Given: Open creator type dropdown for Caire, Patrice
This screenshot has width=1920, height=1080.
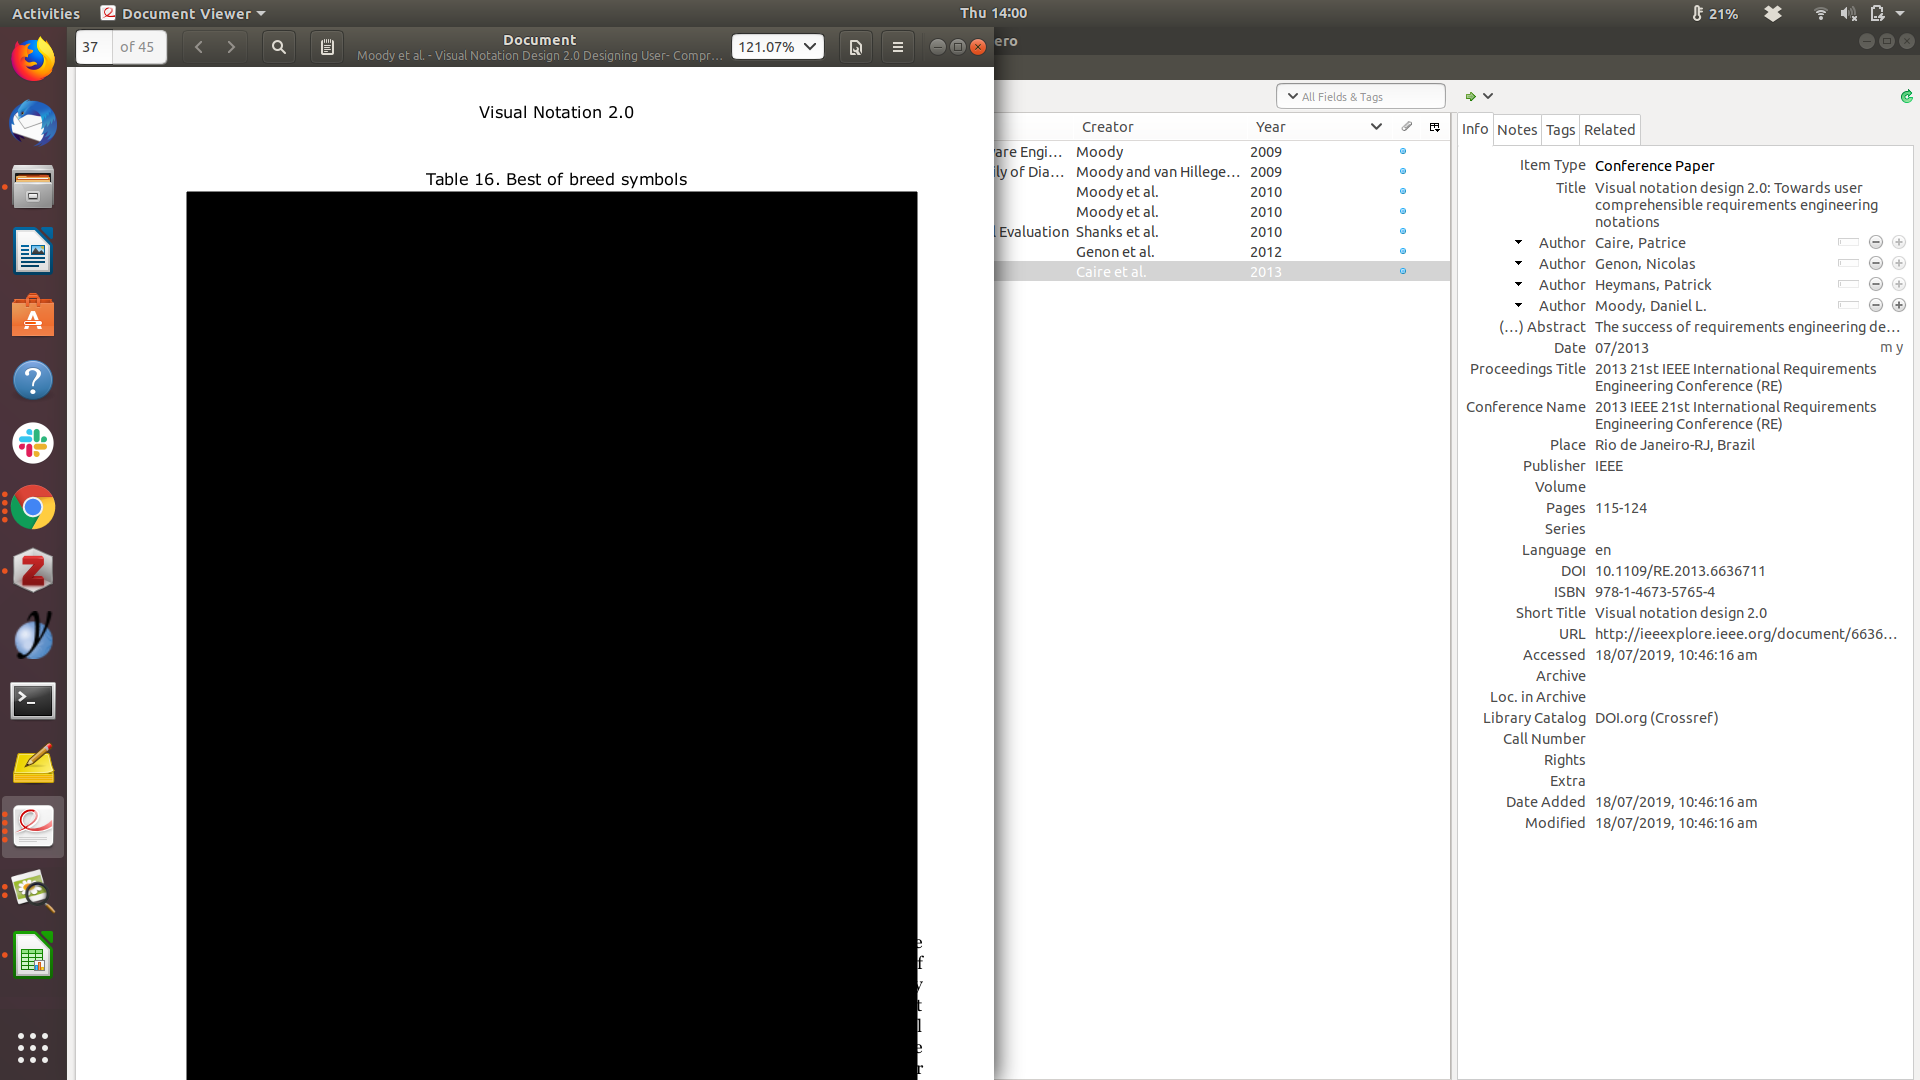Looking at the screenshot, I should click(1519, 243).
